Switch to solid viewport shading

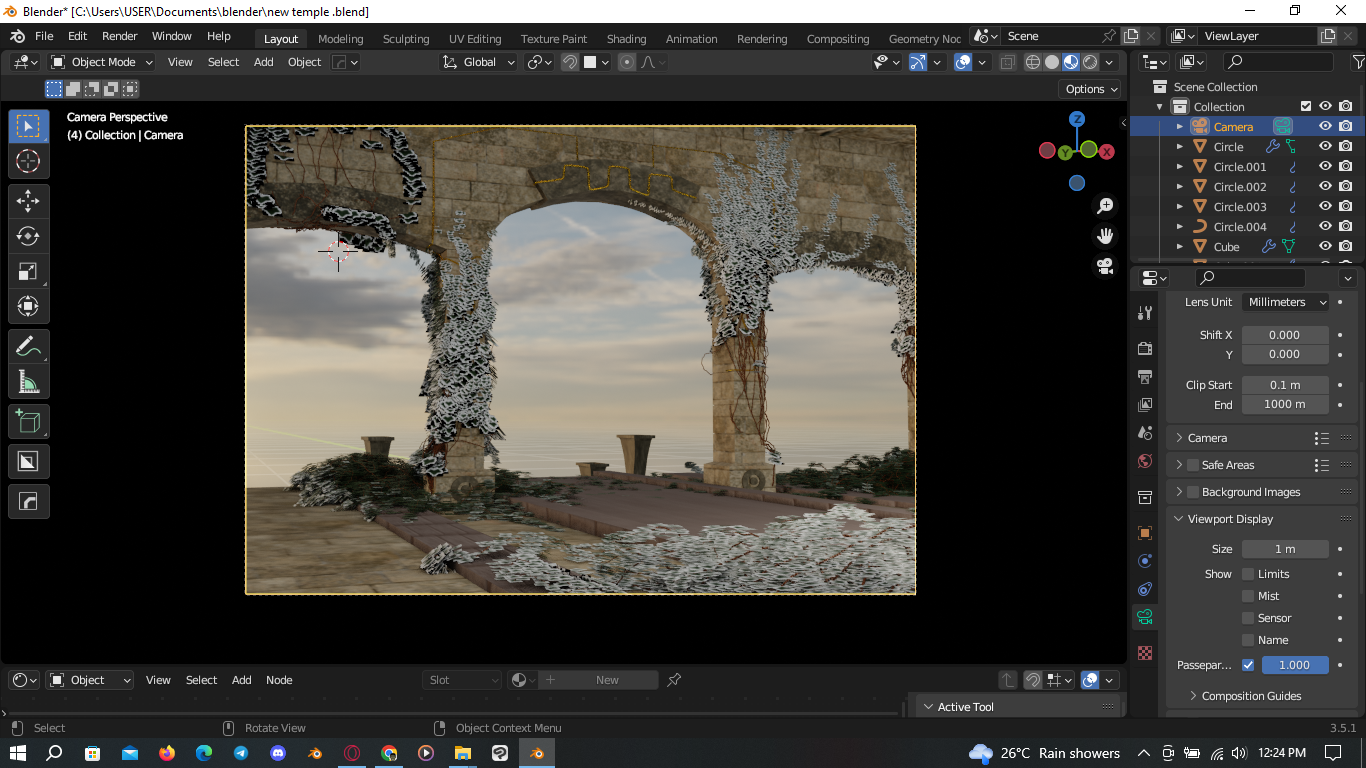[x=1052, y=62]
